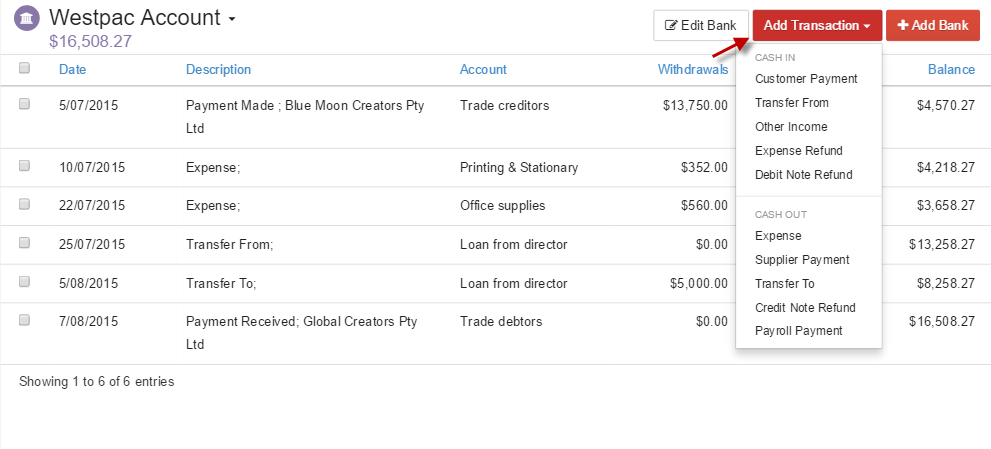Image resolution: width=991 pixels, height=449 pixels.
Task: Click the 7/08/2015 date cell
Action: click(x=88, y=321)
